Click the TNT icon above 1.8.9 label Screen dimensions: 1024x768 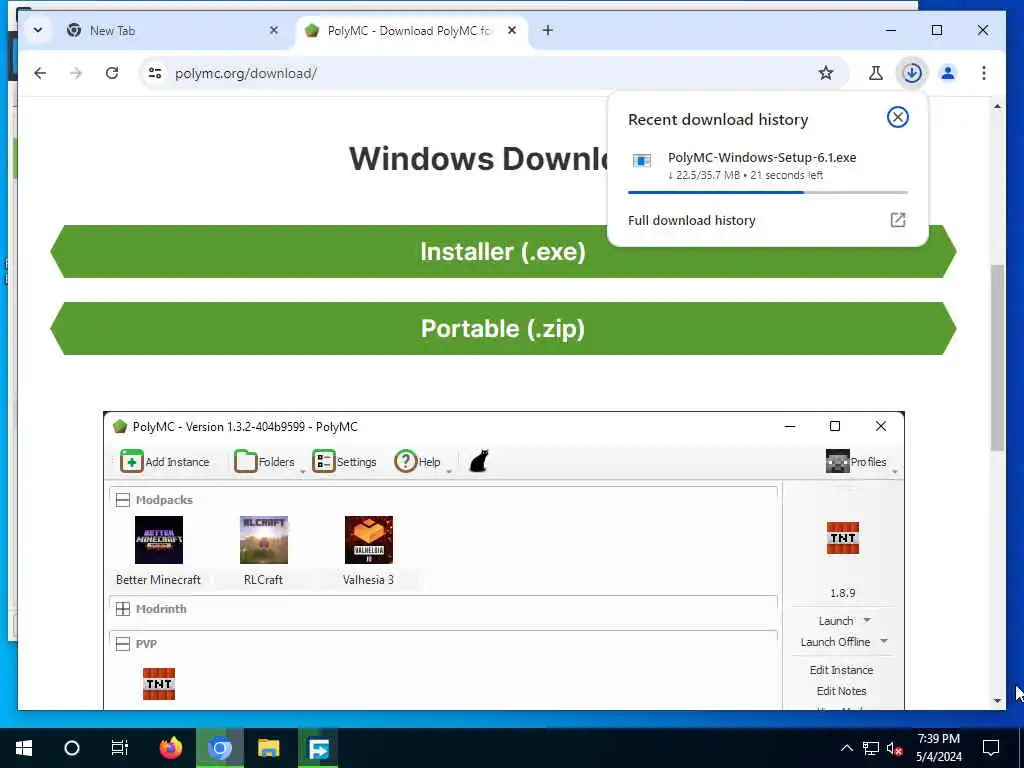(x=842, y=538)
